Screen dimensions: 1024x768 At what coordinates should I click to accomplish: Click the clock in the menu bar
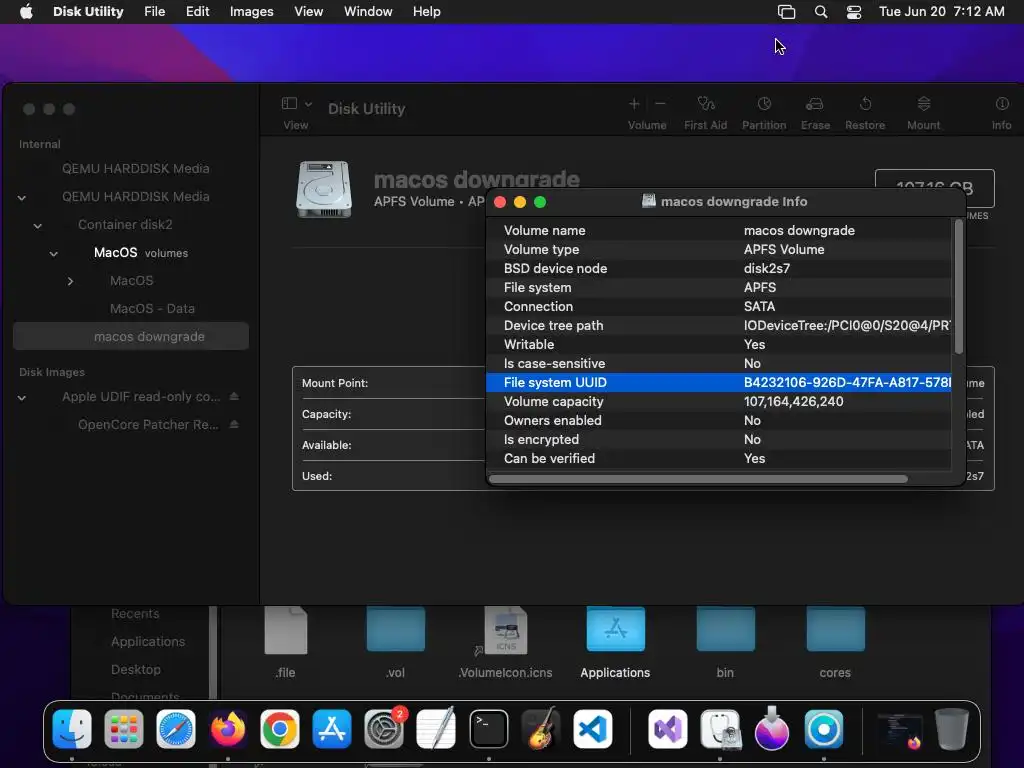[x=941, y=12]
